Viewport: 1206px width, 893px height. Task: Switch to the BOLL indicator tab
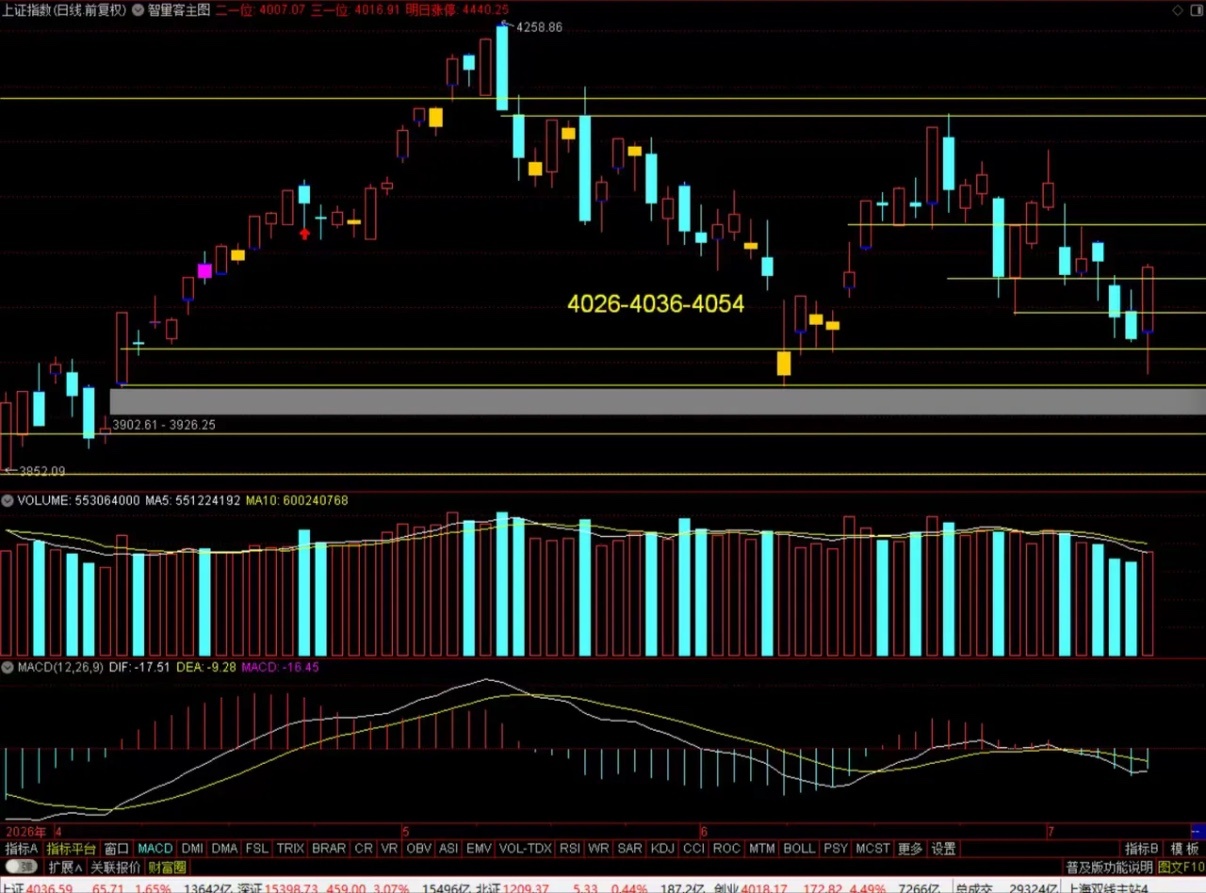point(799,848)
